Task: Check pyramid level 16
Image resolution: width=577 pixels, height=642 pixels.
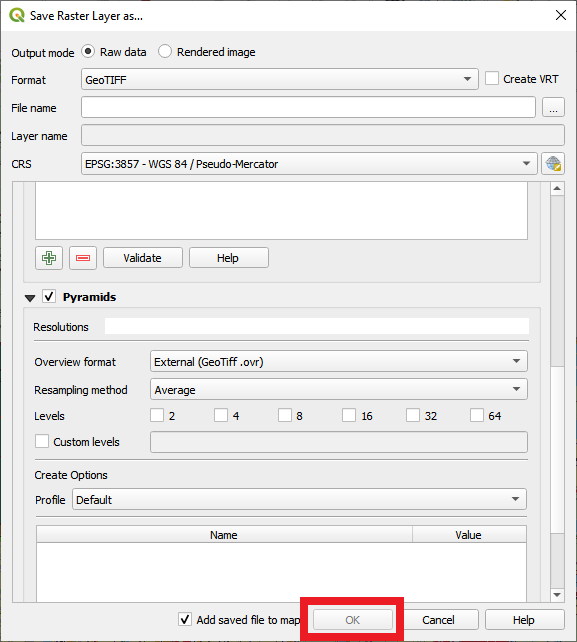Action: 349,415
